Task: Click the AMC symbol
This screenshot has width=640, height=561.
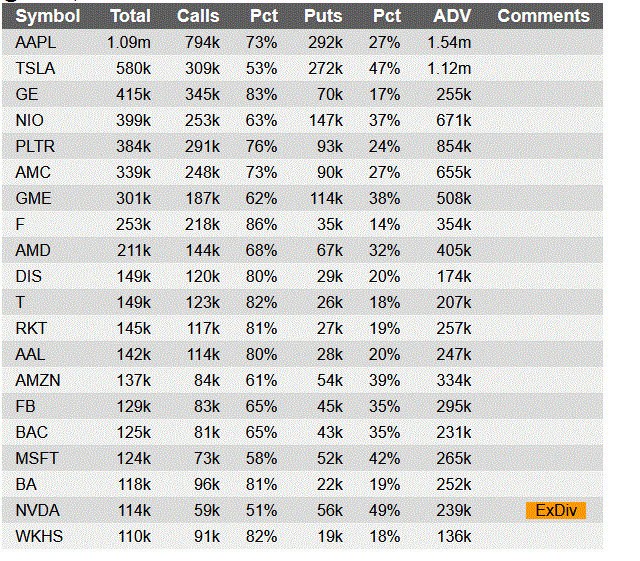Action: tap(33, 172)
